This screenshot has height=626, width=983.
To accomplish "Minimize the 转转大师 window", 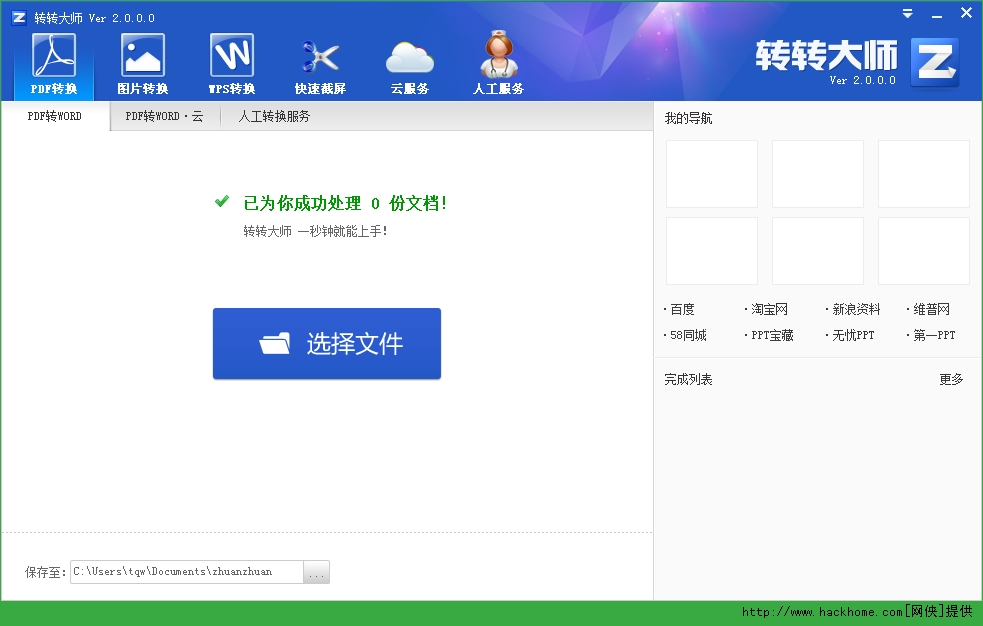I will coord(937,14).
